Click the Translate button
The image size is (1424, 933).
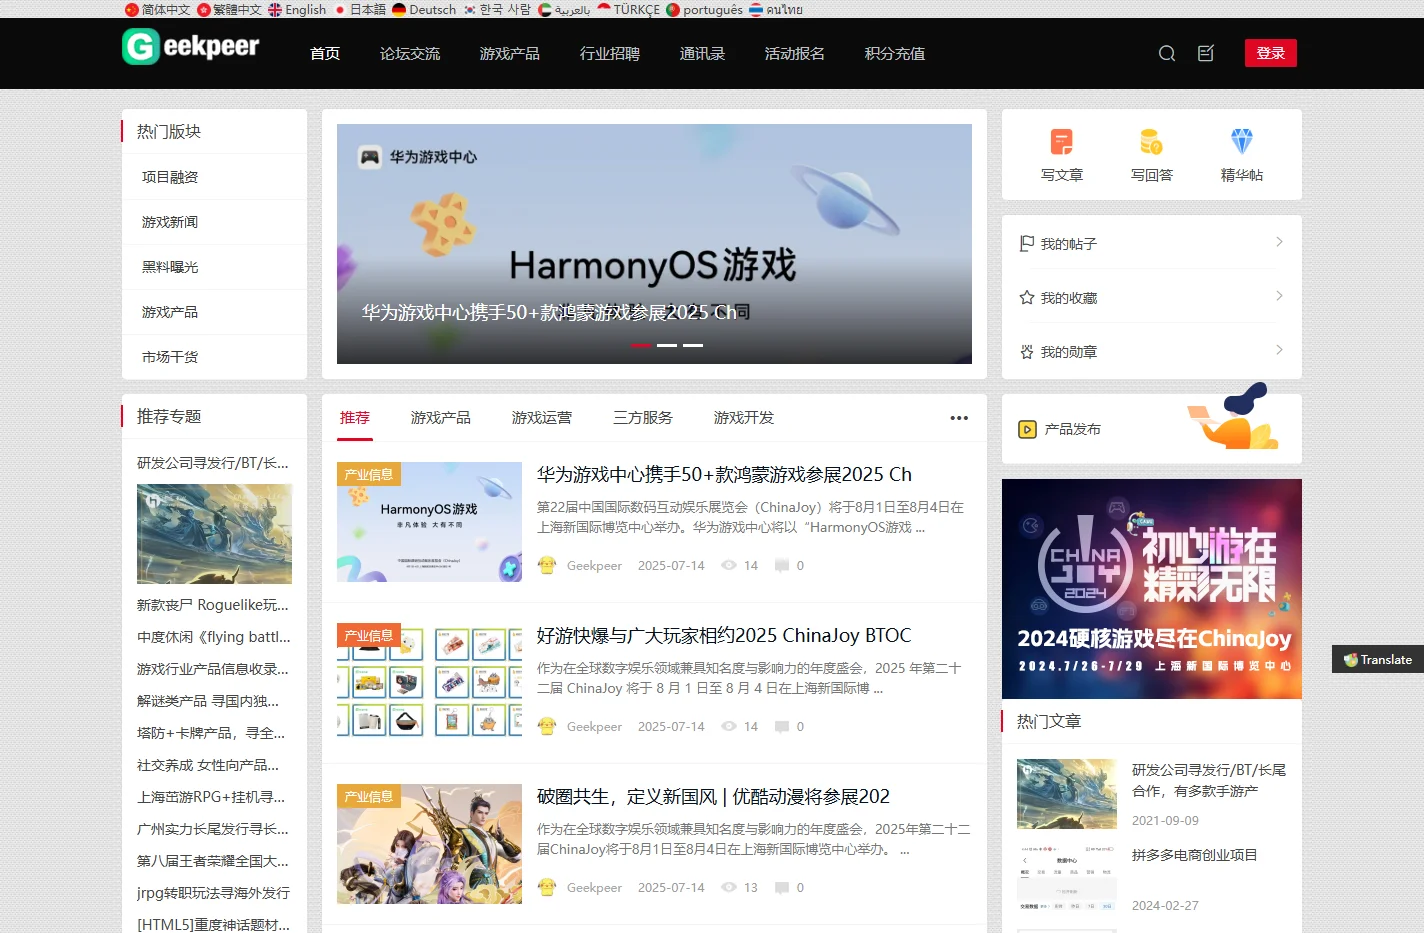(1378, 660)
